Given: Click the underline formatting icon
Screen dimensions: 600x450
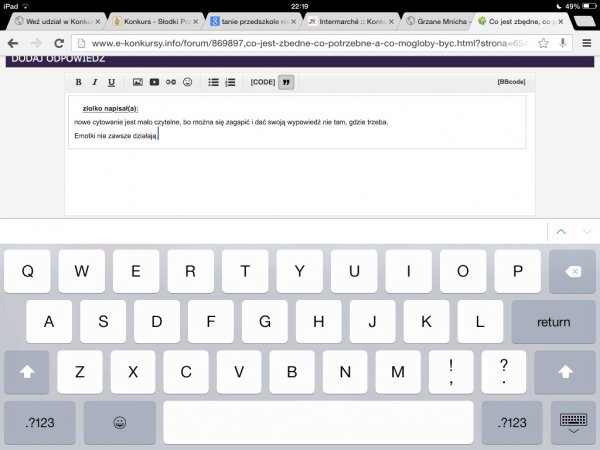Looking at the screenshot, I should coord(110,82).
